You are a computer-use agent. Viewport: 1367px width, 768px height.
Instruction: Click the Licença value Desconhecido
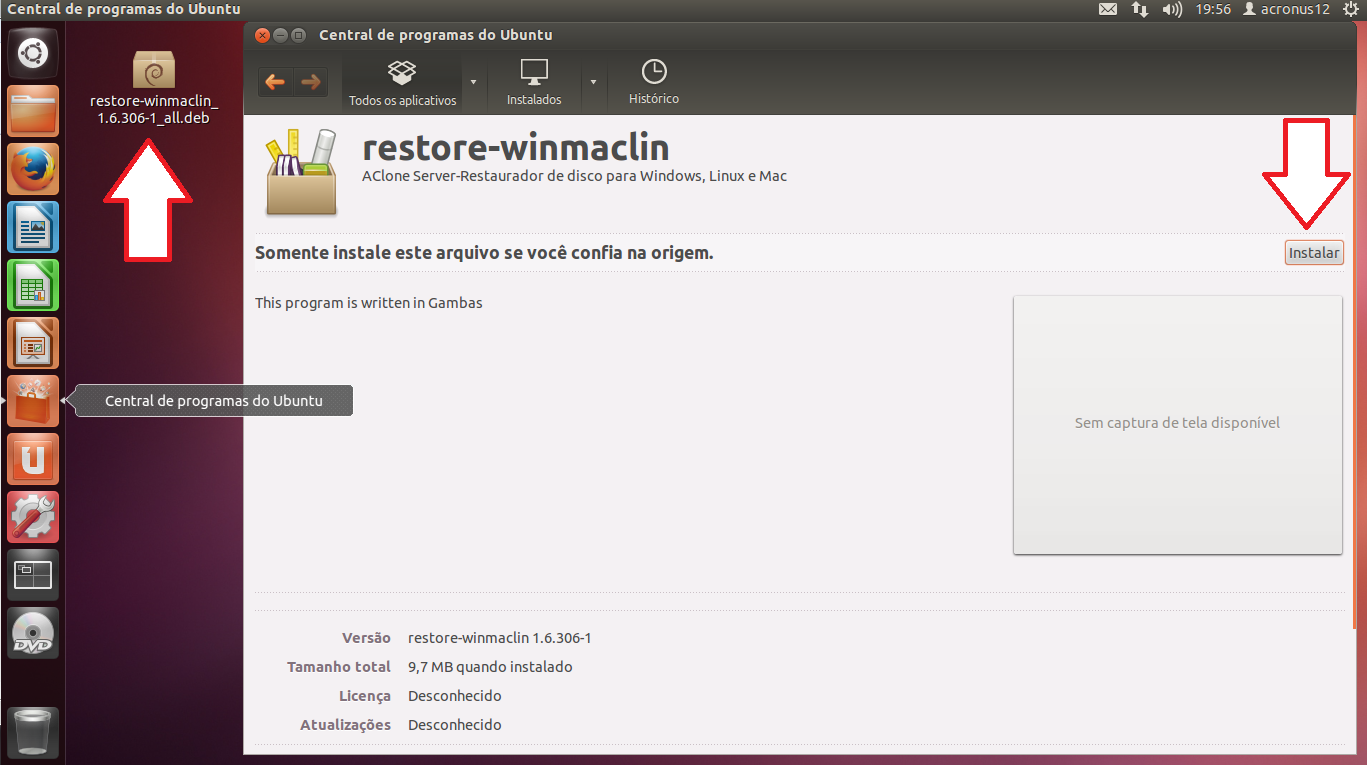(x=455, y=696)
